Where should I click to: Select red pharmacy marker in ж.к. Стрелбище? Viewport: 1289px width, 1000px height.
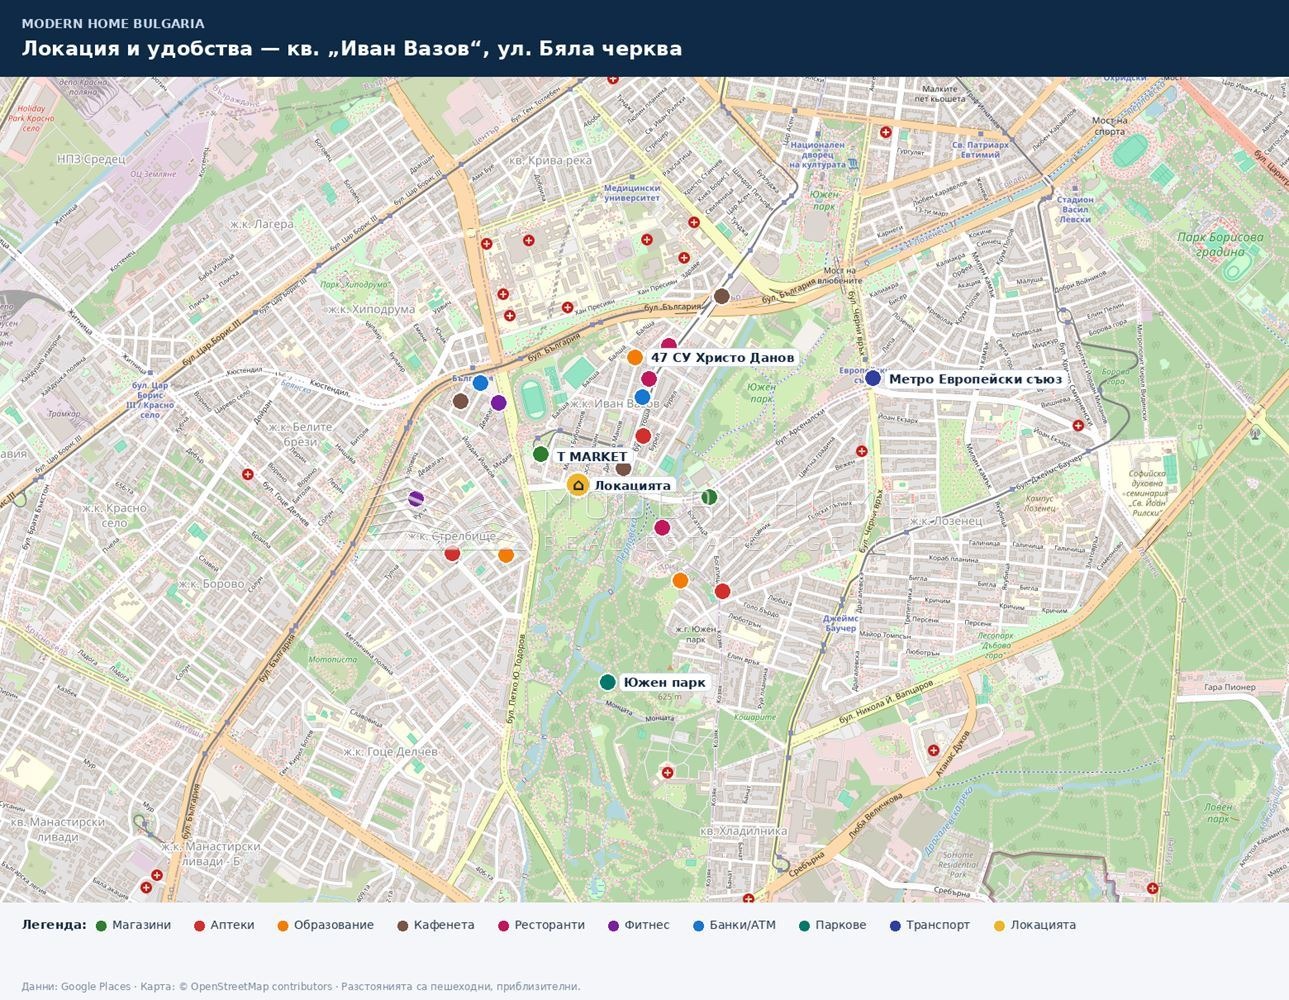452,553
